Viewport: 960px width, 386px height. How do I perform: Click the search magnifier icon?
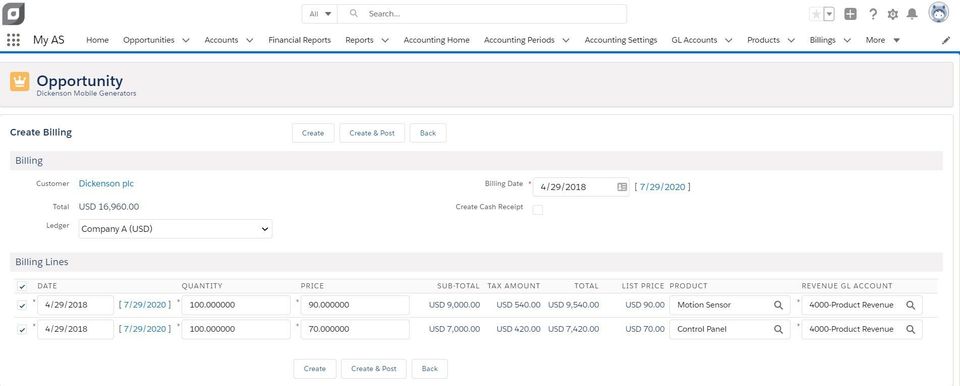(353, 13)
